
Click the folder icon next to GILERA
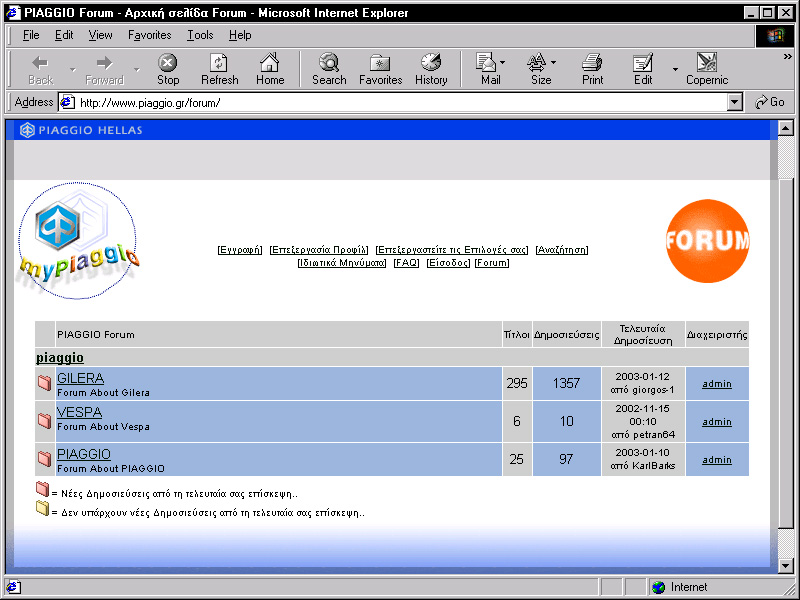point(44,383)
